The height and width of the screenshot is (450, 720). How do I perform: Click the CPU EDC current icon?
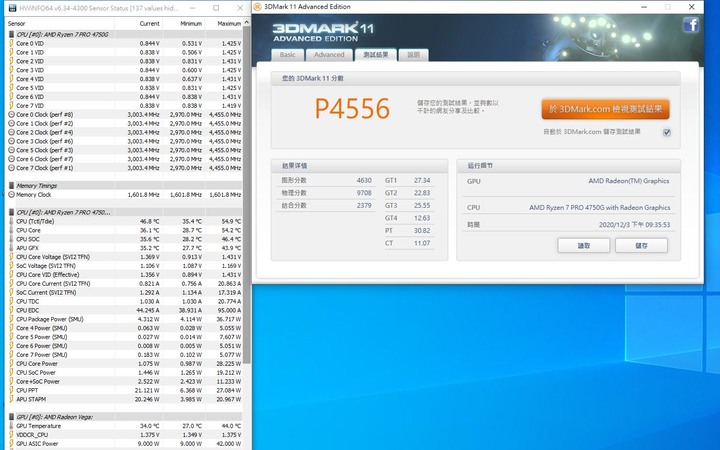(x=11, y=310)
